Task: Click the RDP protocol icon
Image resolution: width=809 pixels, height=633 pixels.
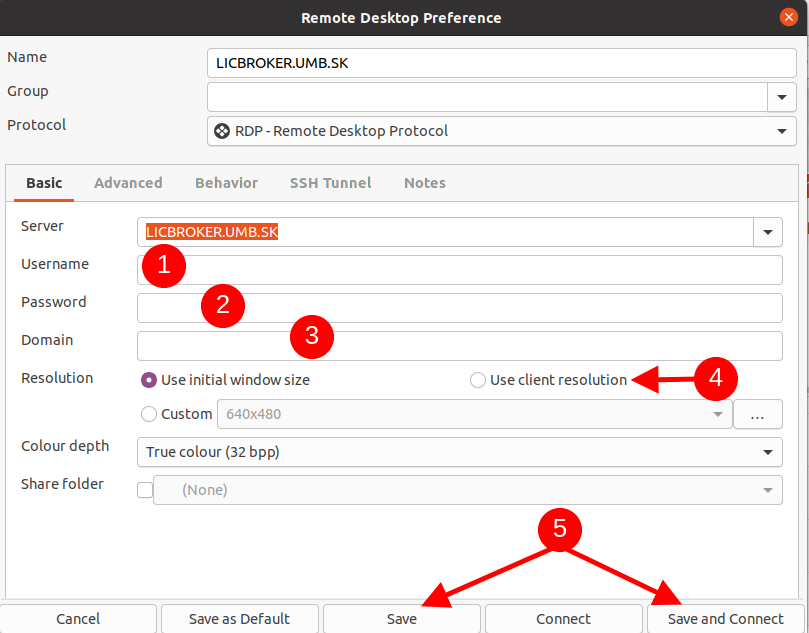Action: (x=222, y=131)
